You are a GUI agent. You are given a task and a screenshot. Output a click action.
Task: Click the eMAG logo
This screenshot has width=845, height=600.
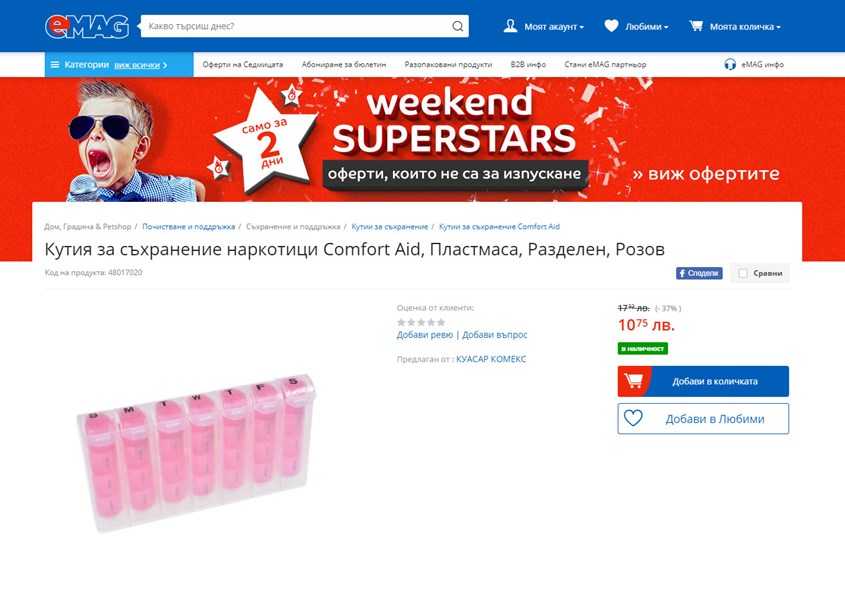(x=87, y=26)
